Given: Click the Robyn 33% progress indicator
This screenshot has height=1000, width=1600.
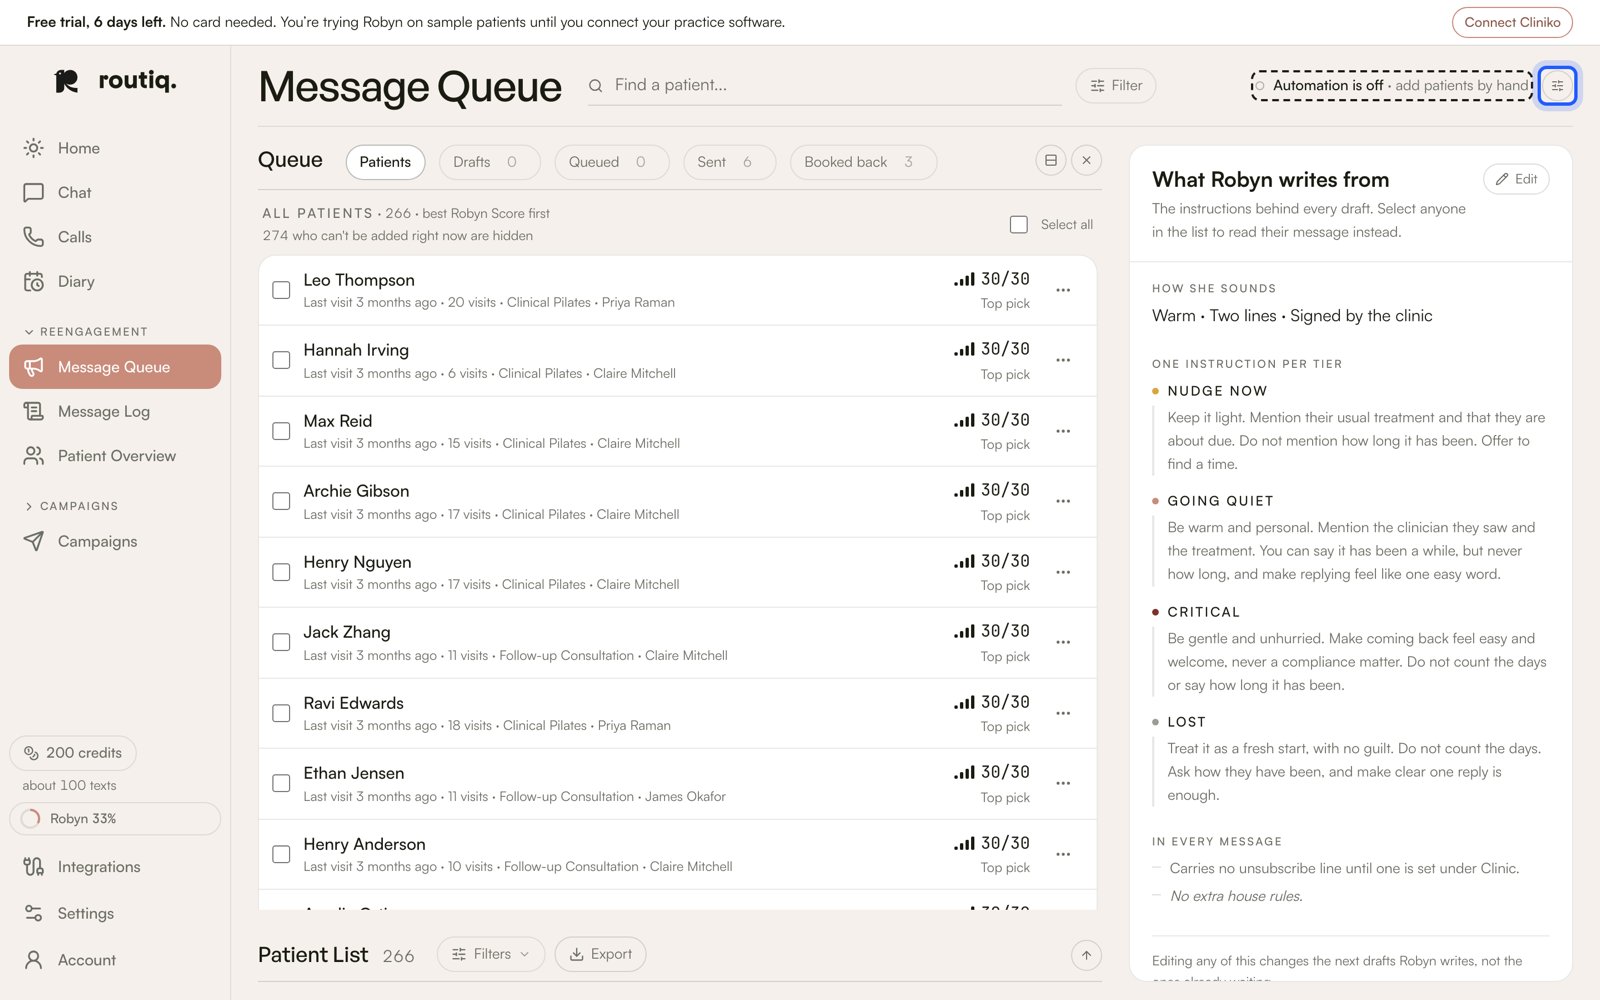Looking at the screenshot, I should (115, 819).
